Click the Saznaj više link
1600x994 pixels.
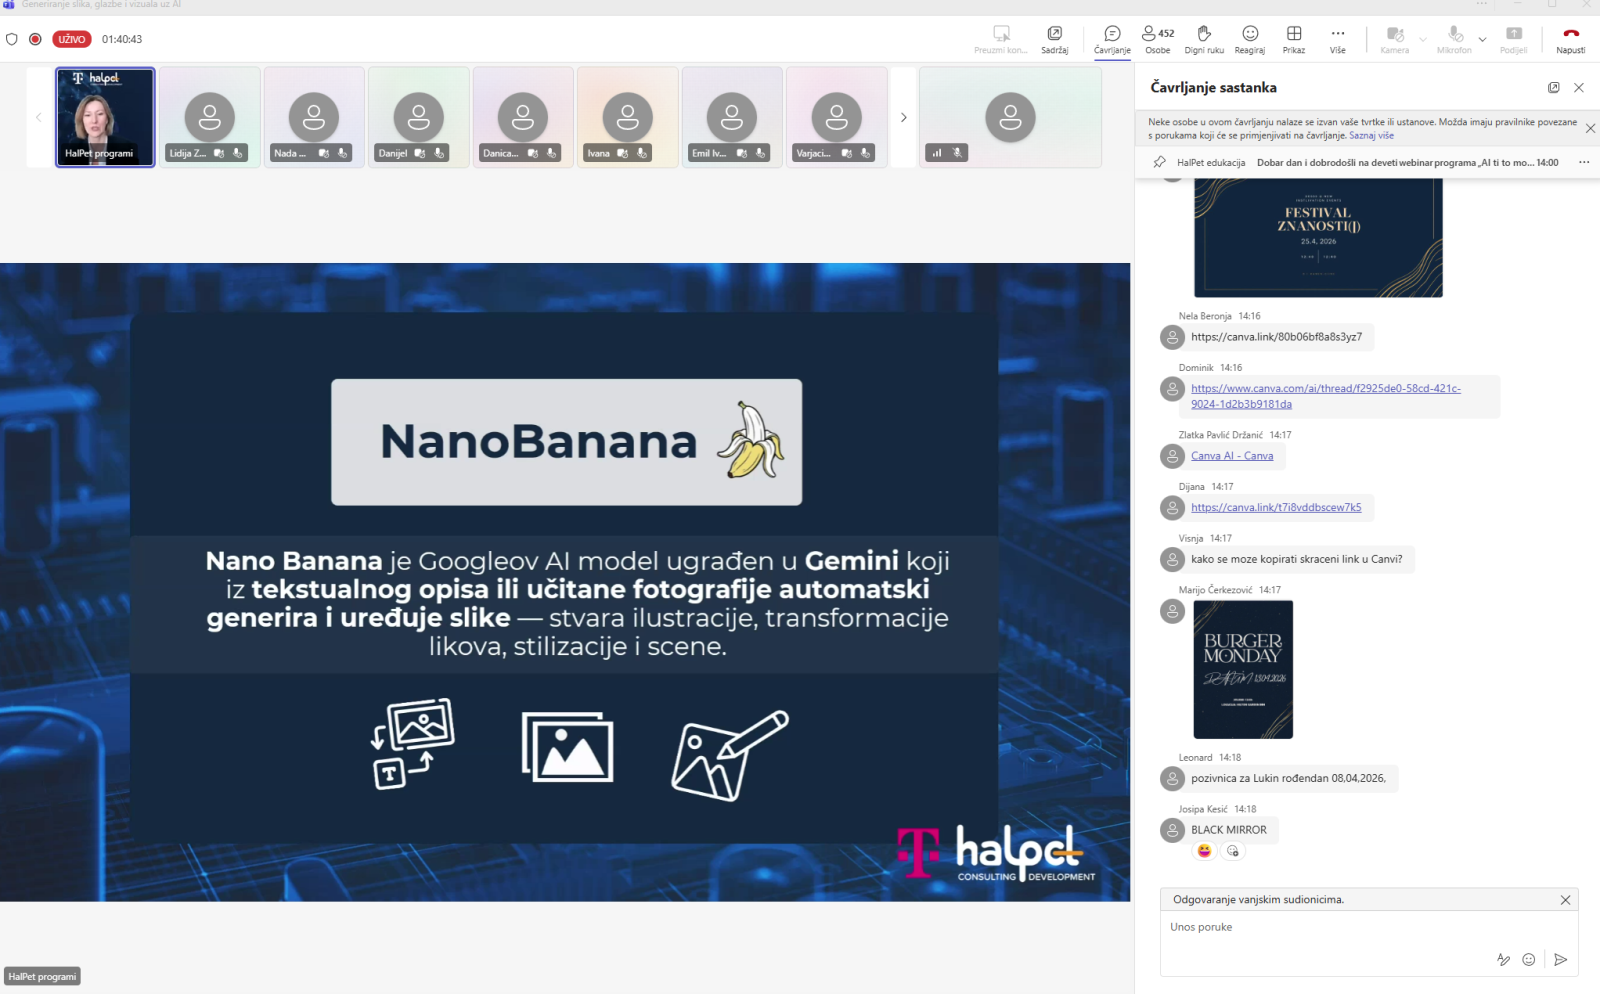[x=1371, y=135]
